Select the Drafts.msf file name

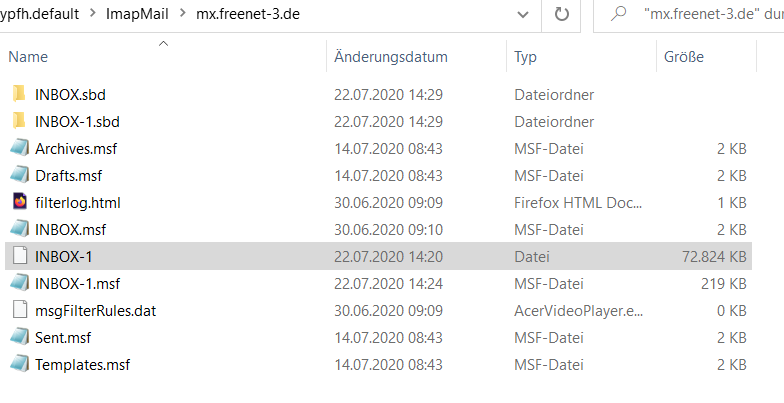coord(68,176)
